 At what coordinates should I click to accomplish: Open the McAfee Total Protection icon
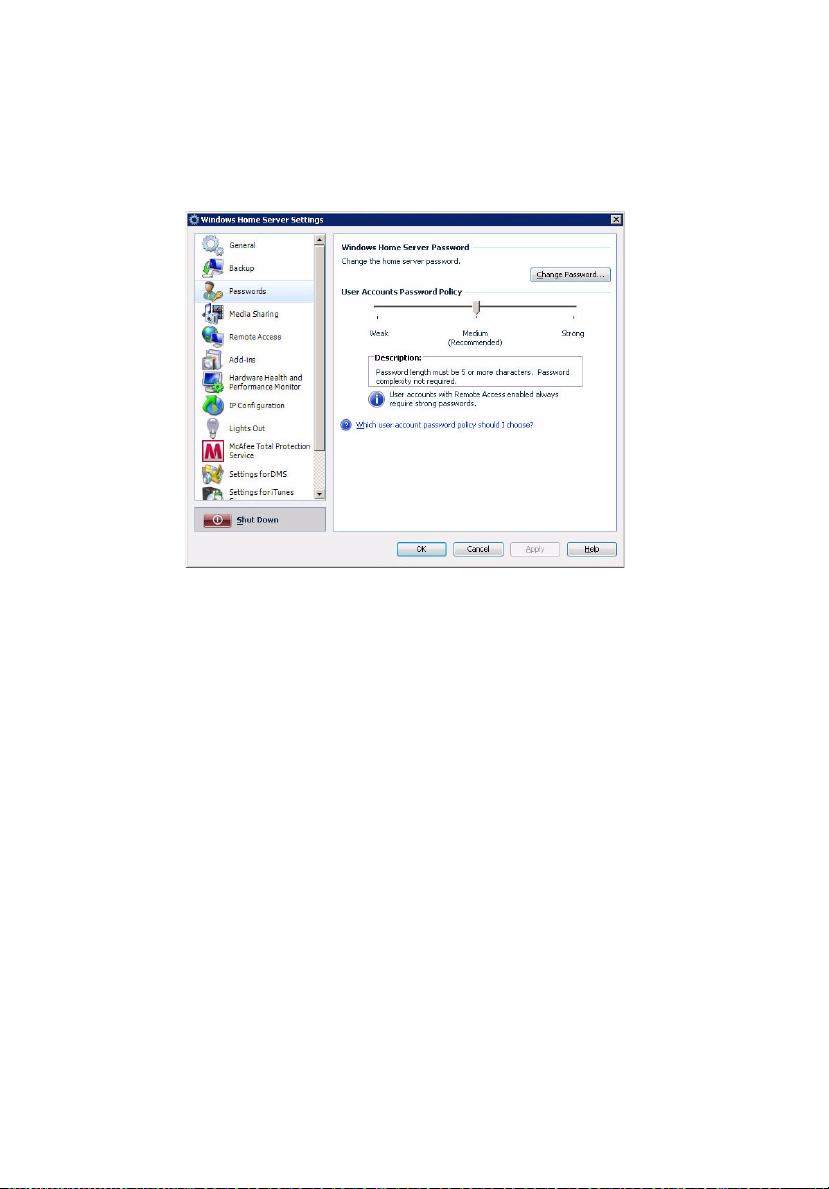(210, 451)
